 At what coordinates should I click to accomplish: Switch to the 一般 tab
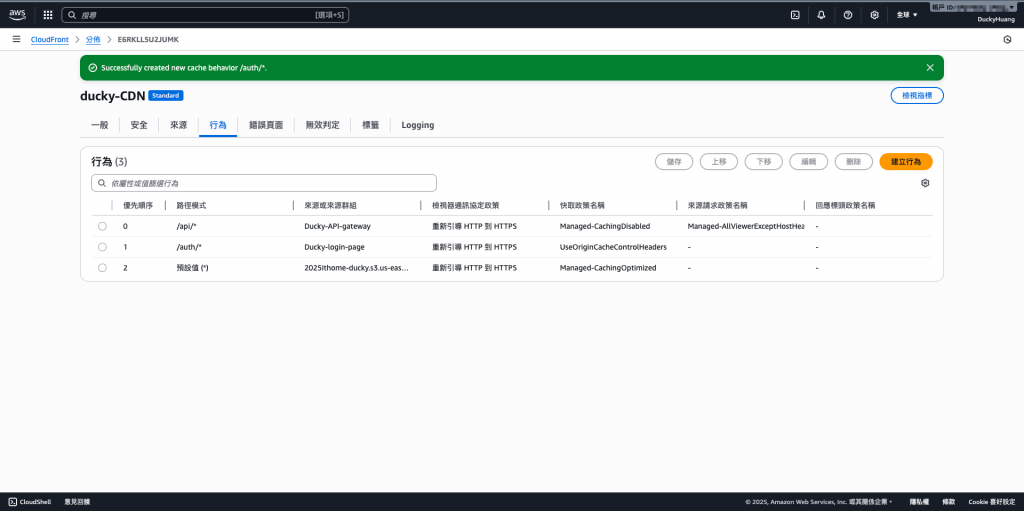click(99, 125)
